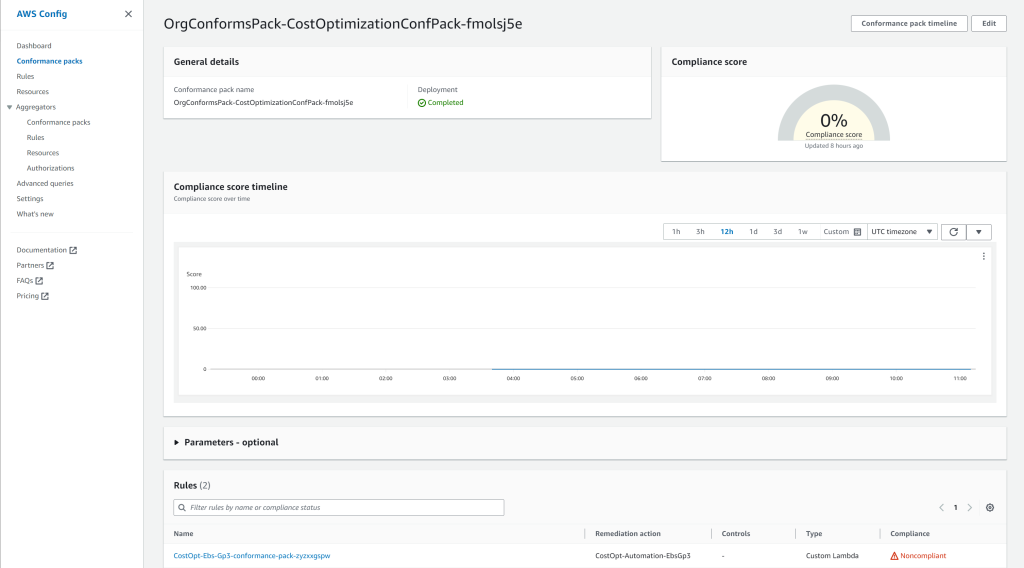Click the Type column header

coord(814,533)
